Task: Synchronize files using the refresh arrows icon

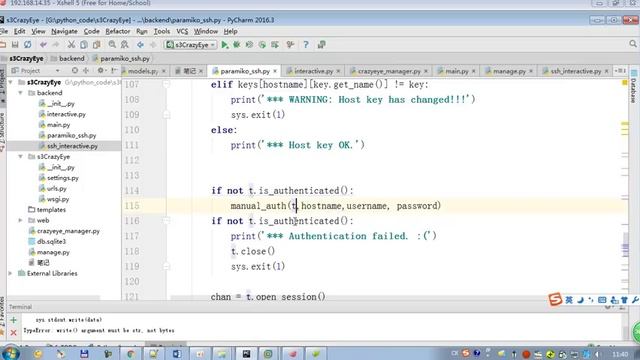Action: (27, 44)
